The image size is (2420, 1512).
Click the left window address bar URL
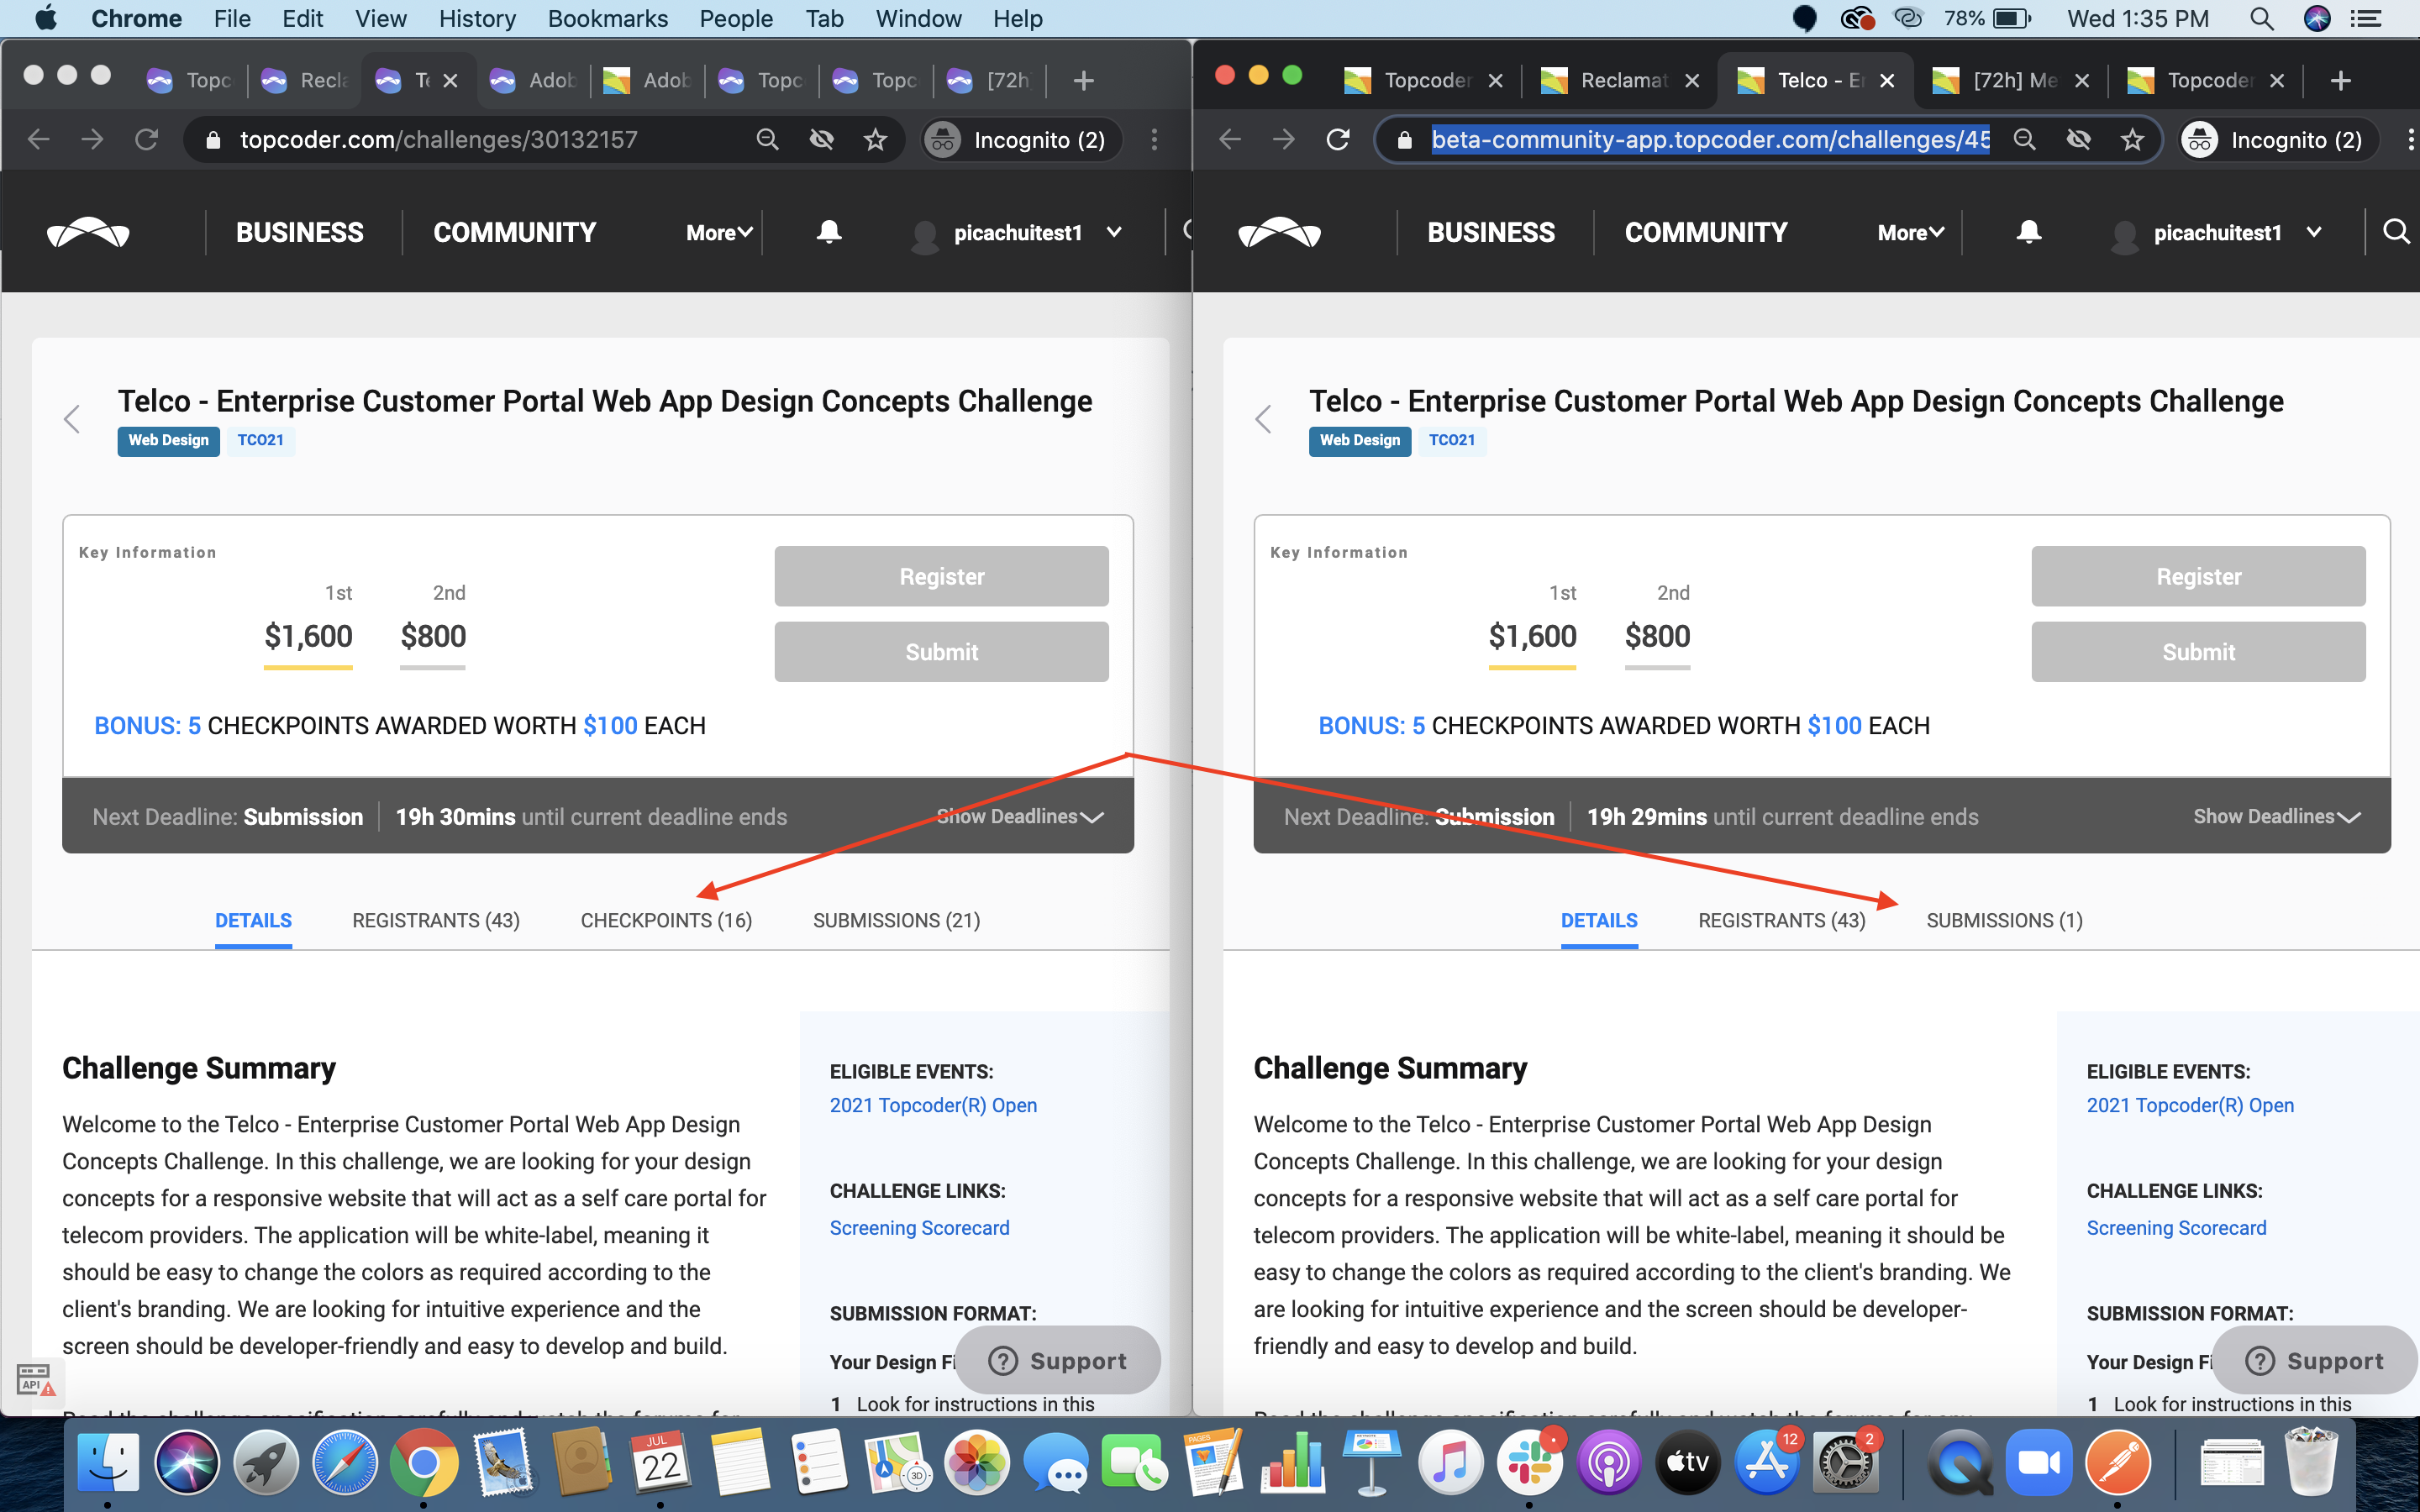[438, 139]
